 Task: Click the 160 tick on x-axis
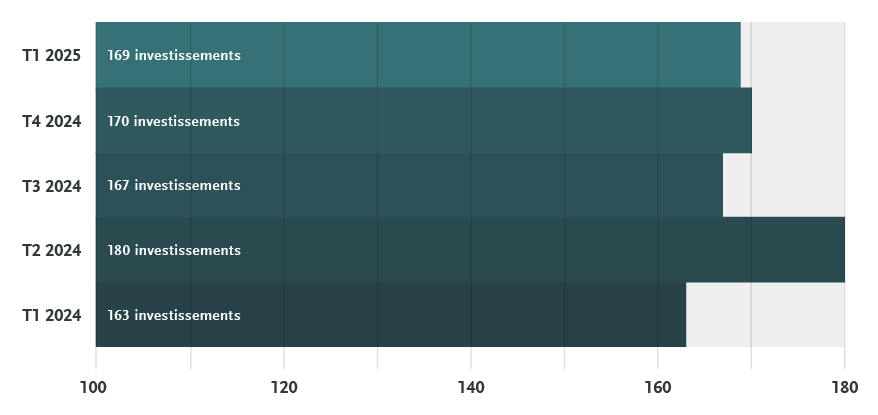(657, 388)
